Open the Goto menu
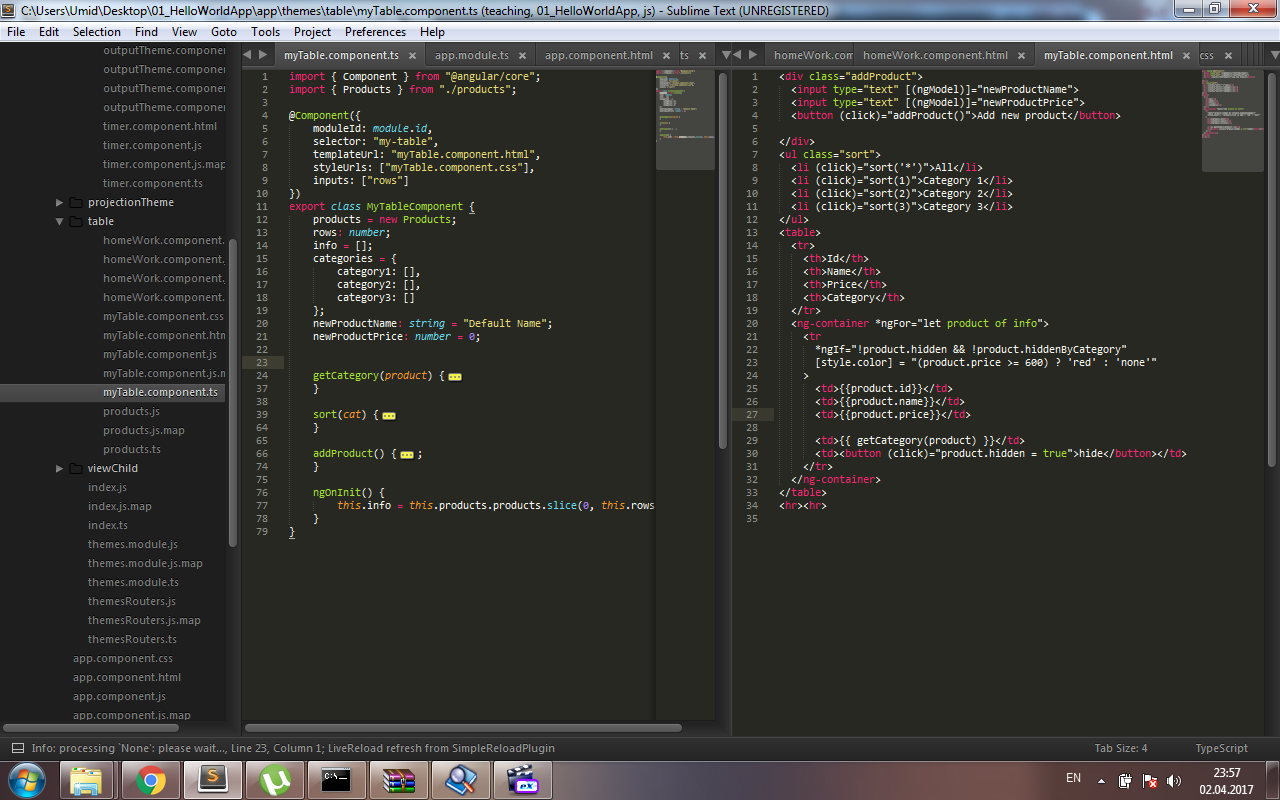The image size is (1280, 800). pos(224,31)
